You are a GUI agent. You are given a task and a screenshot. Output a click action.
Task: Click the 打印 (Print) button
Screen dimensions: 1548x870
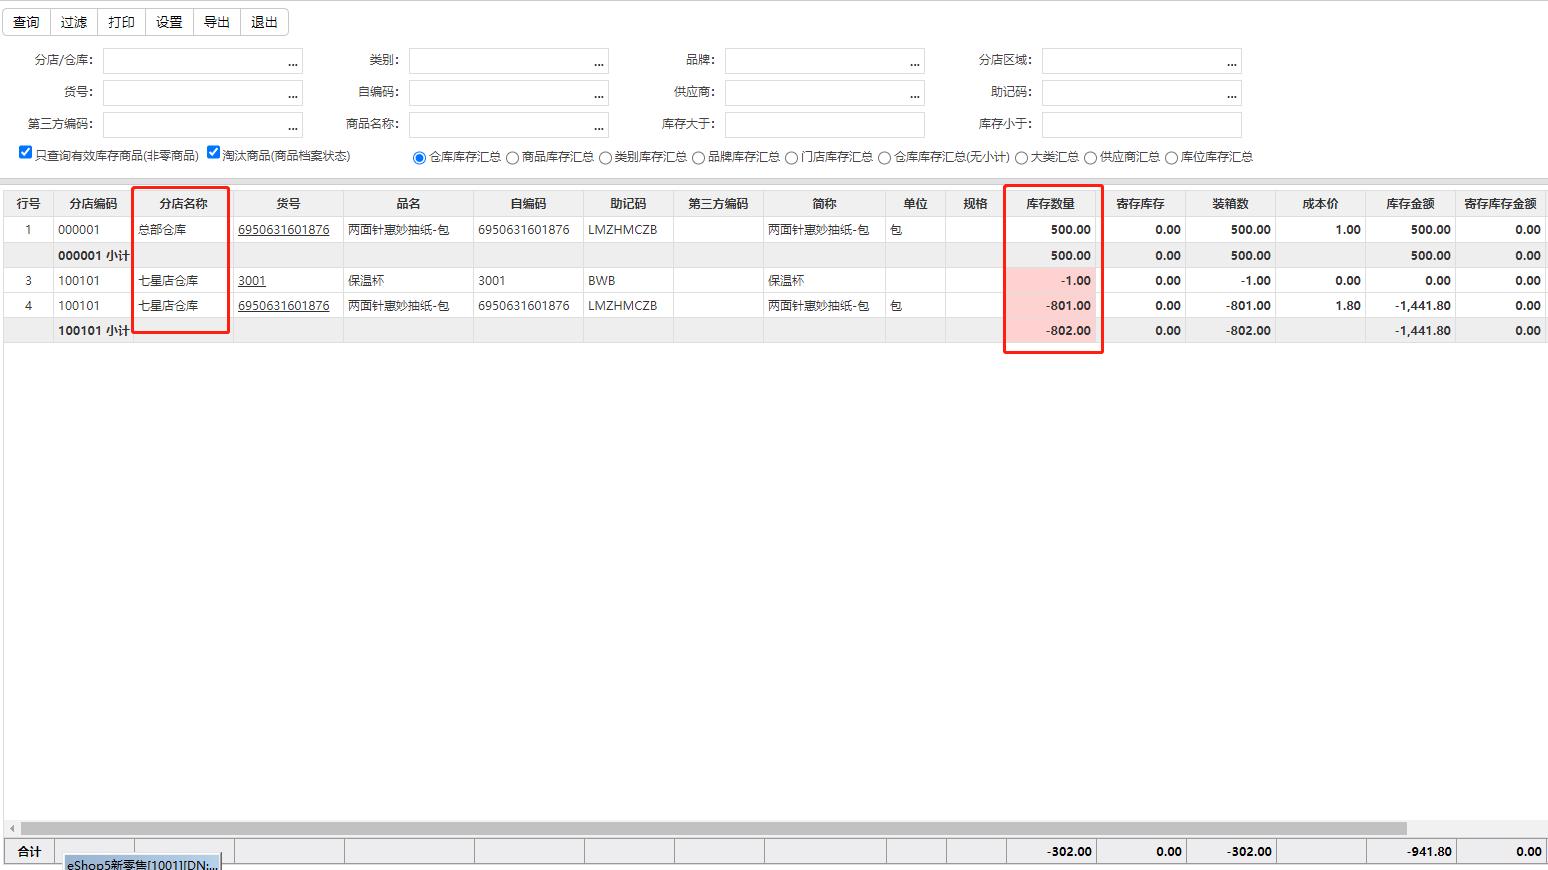[120, 21]
